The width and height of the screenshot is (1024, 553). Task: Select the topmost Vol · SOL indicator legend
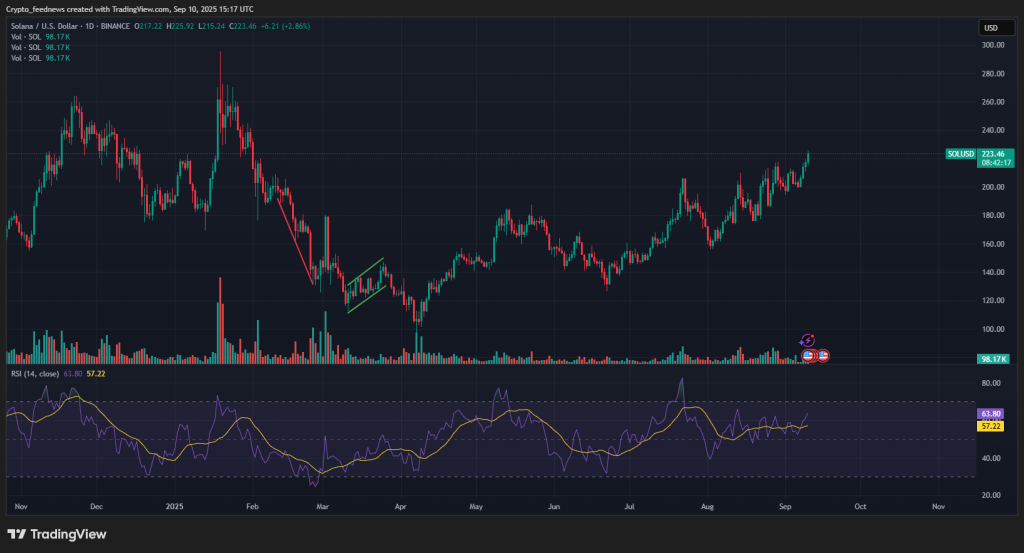tap(27, 36)
